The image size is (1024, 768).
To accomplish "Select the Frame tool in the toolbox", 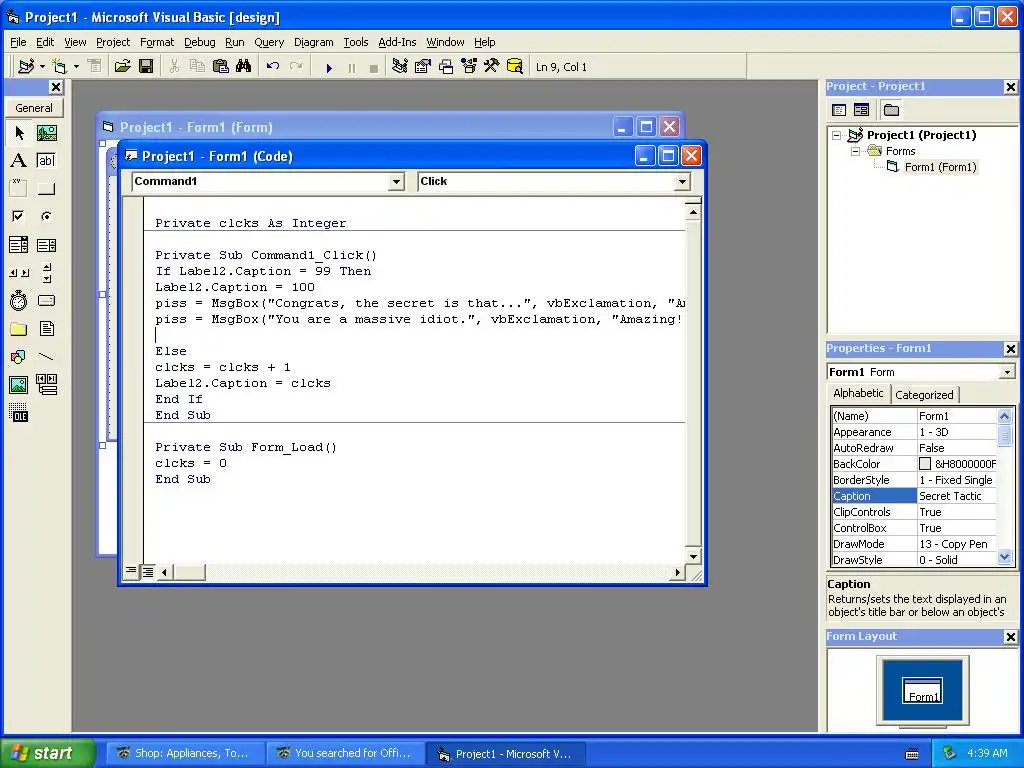I will (19, 189).
